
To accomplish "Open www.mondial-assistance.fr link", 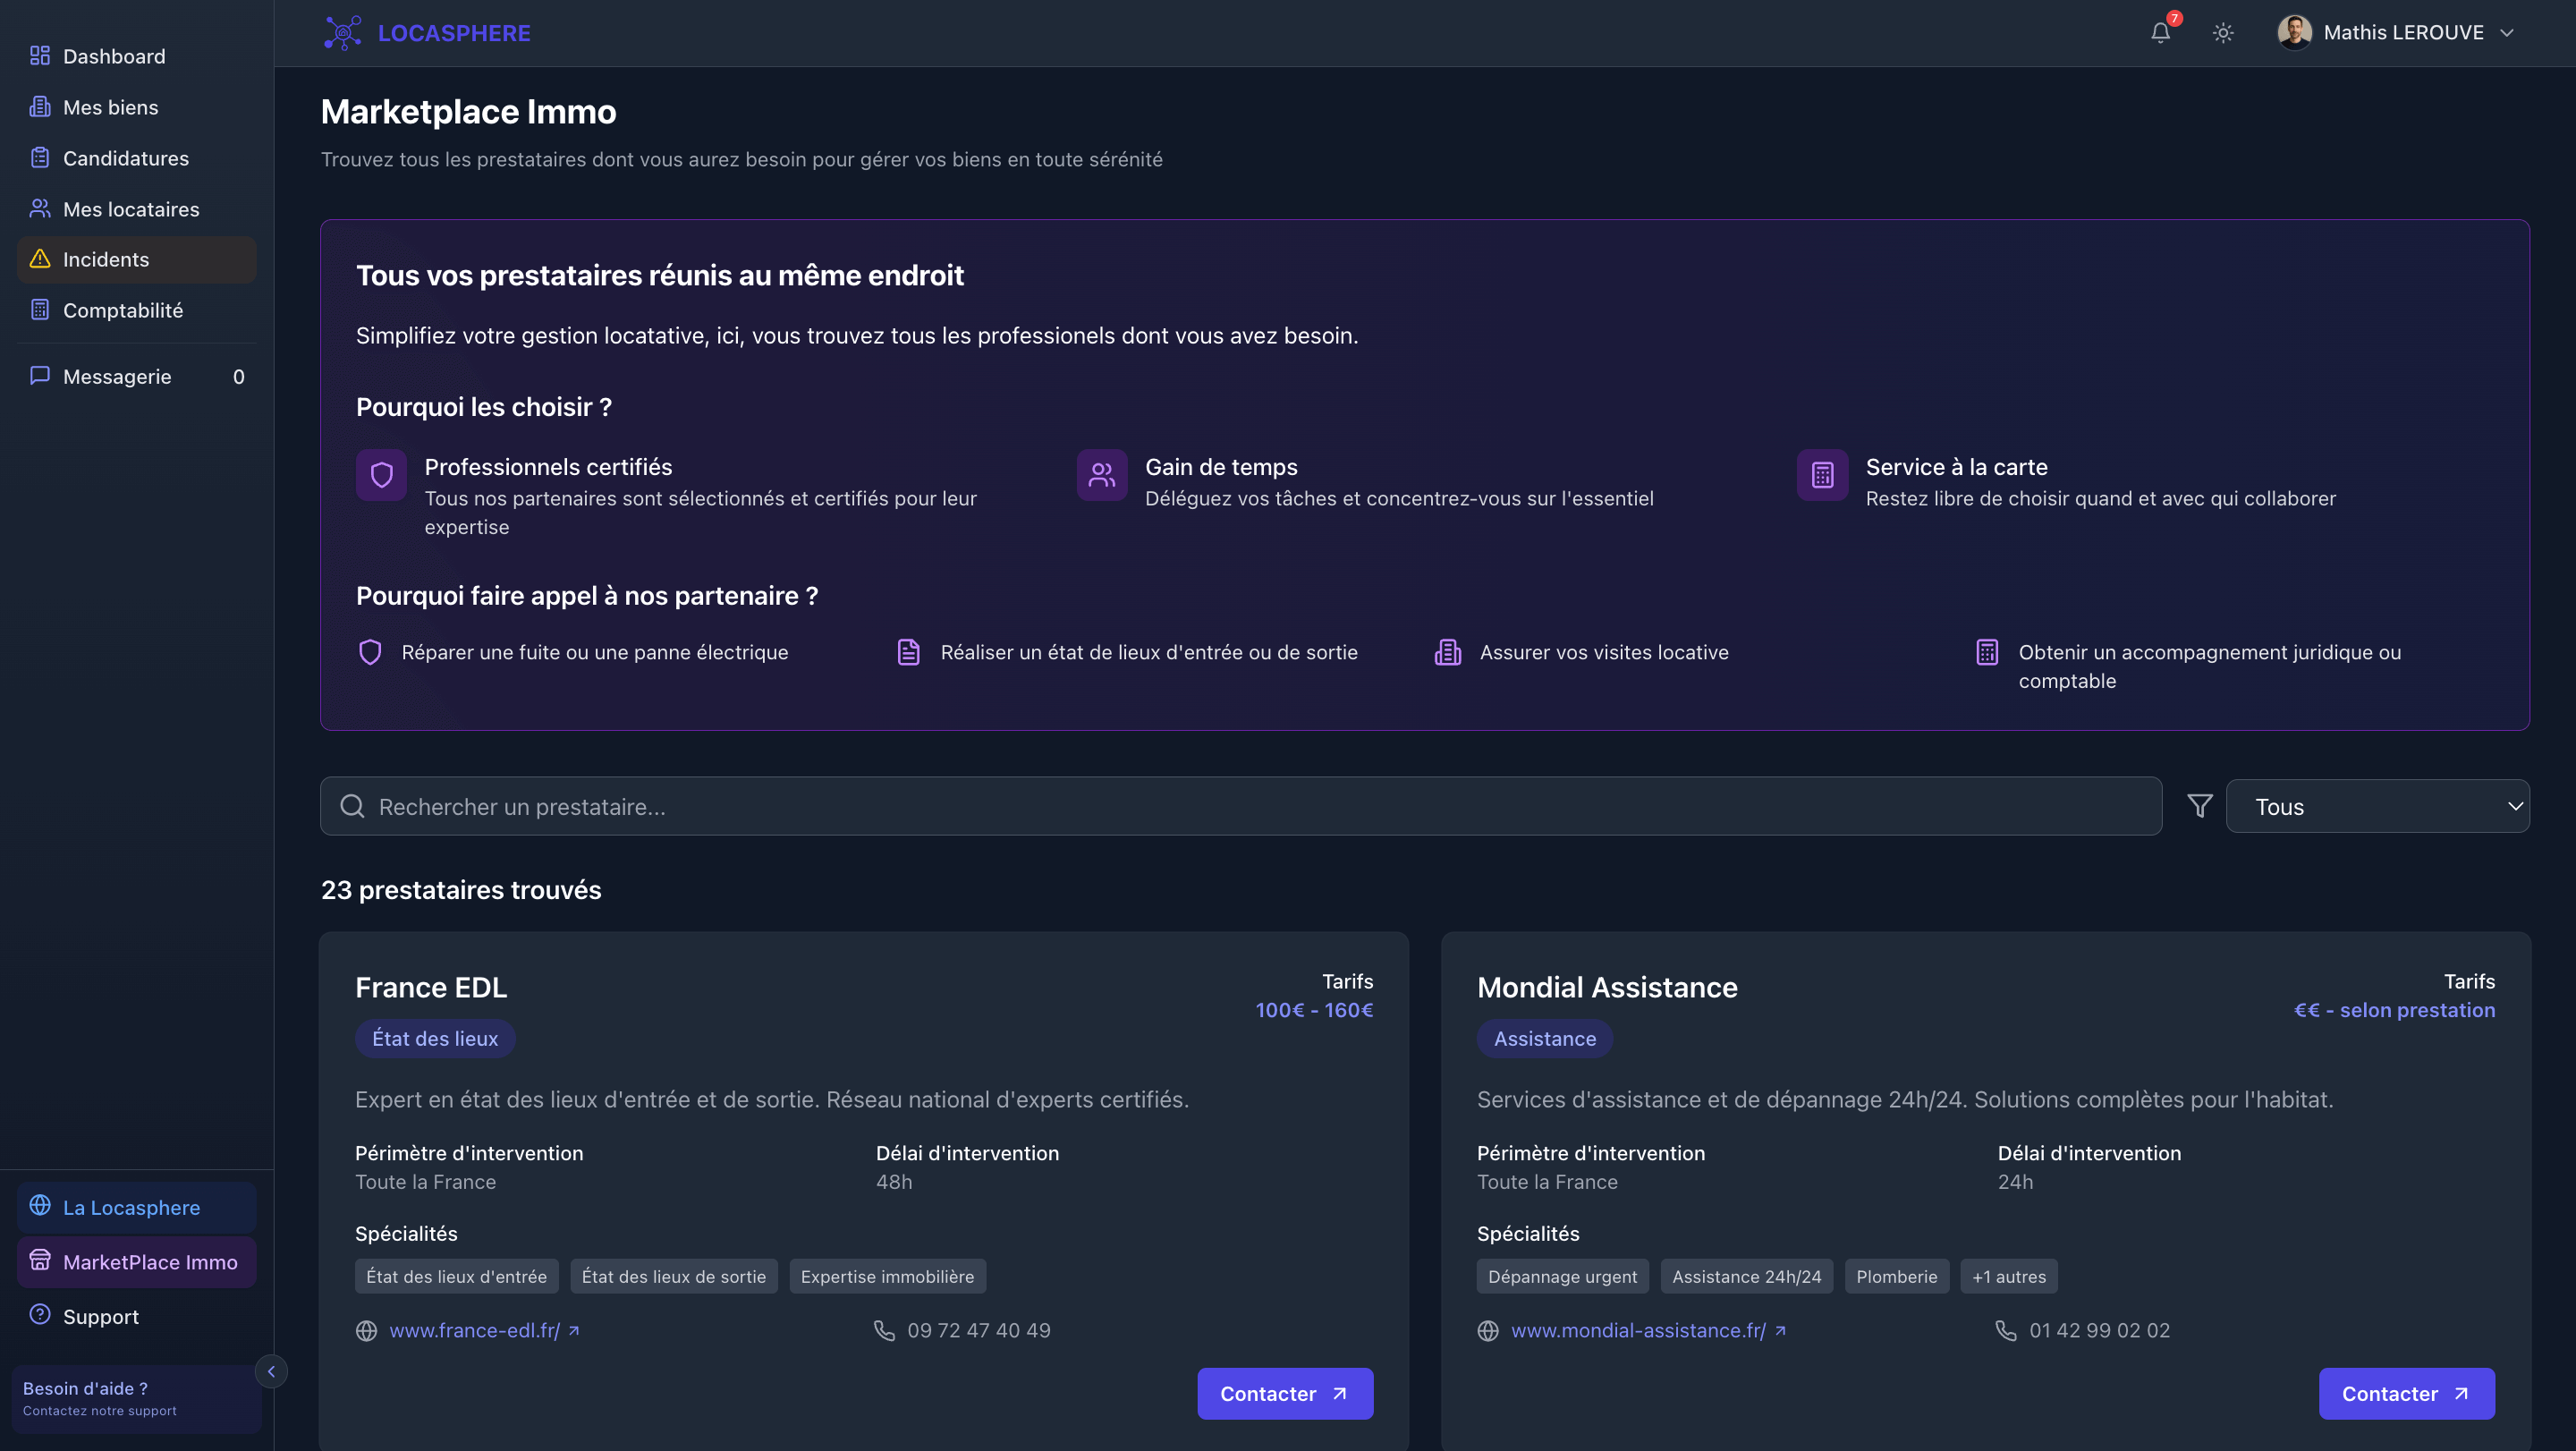I will [1637, 1330].
